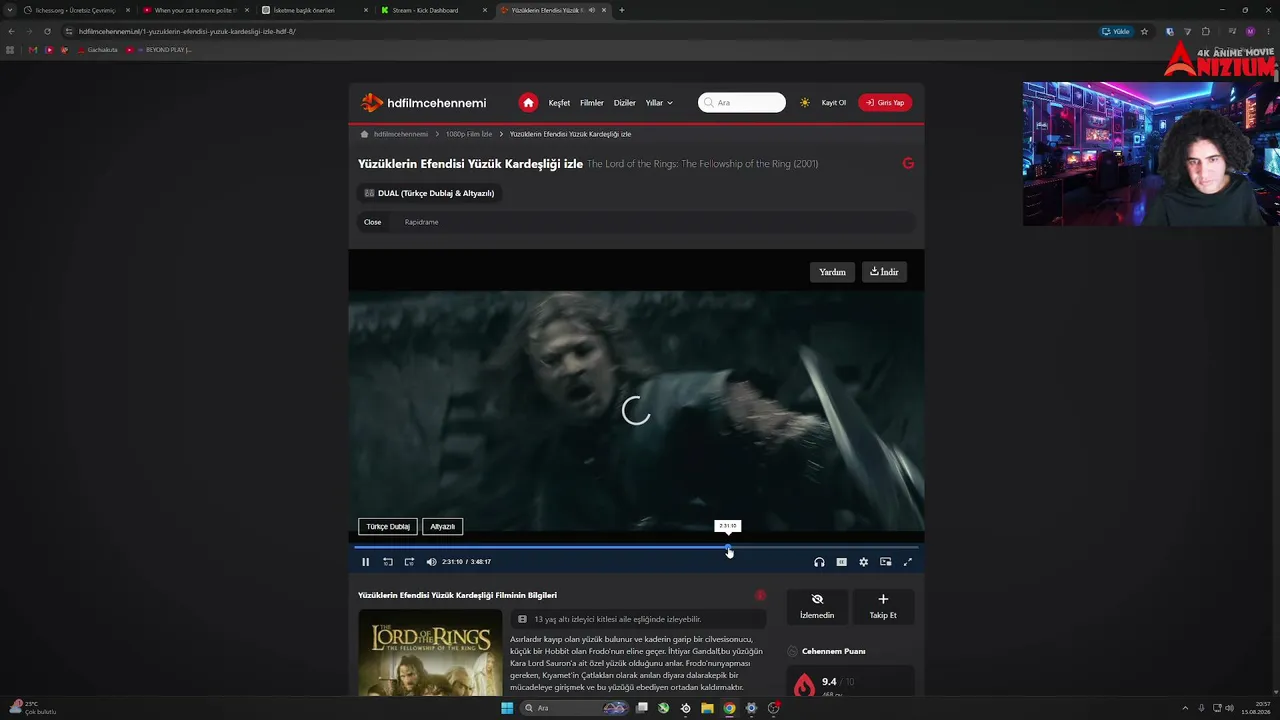Go to site home via red home icon
Viewport: 1280px width, 720px height.
528,102
